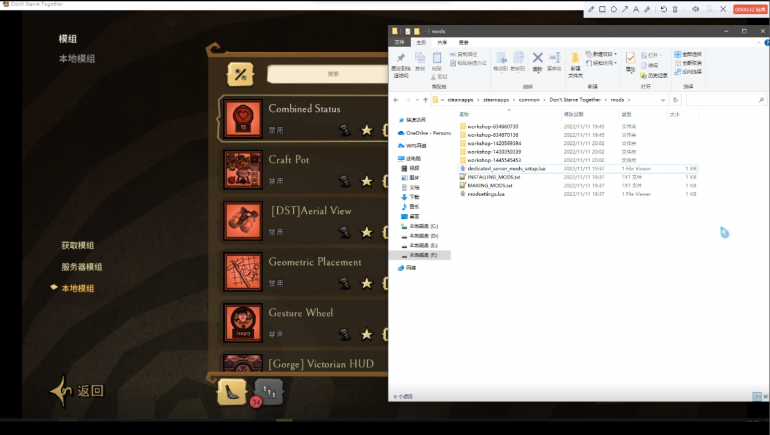Click the red recording timer stop button
Viewport: 770px width, 435px height.
coord(750,9)
